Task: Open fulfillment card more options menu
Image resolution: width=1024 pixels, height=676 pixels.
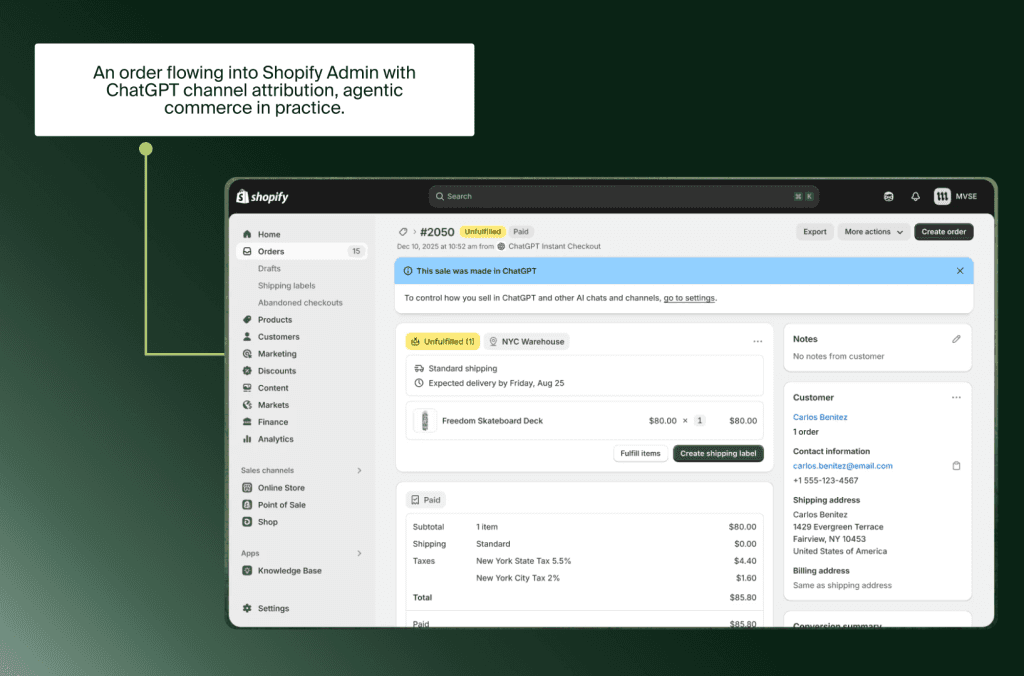Action: 758,342
